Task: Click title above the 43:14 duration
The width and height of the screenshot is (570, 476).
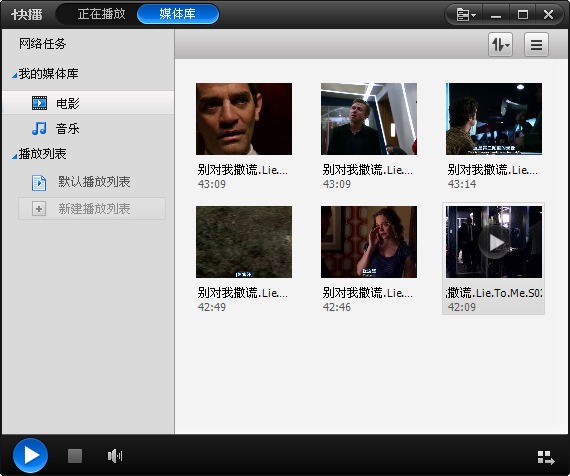Action: point(493,170)
